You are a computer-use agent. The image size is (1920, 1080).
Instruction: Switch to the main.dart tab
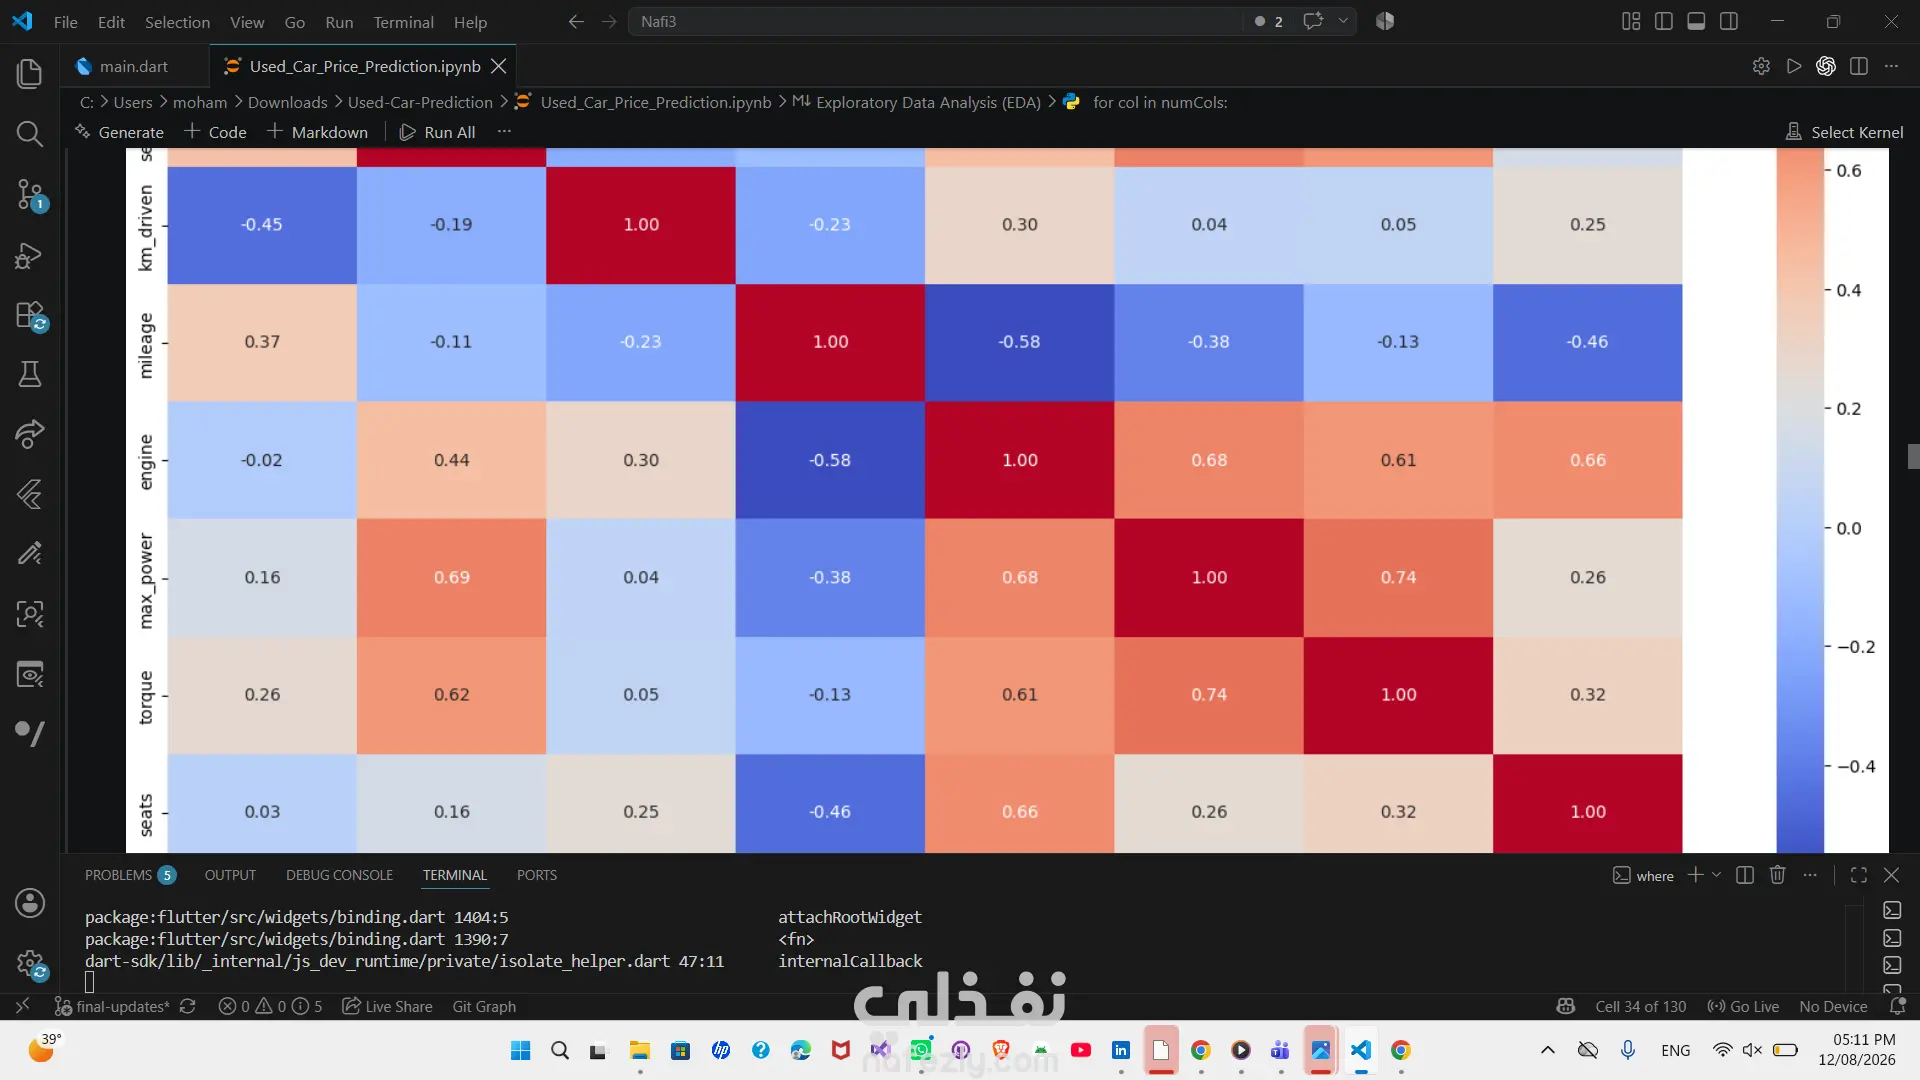(133, 66)
